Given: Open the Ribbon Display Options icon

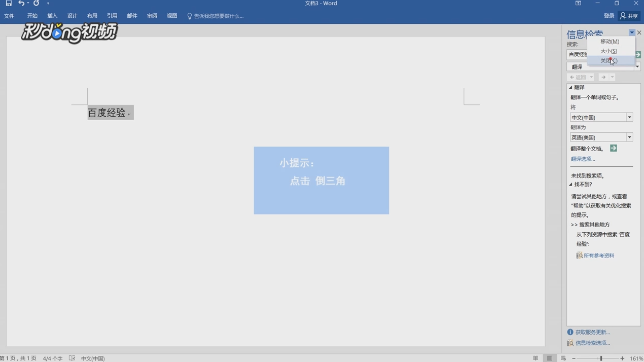Looking at the screenshot, I should tap(578, 3).
